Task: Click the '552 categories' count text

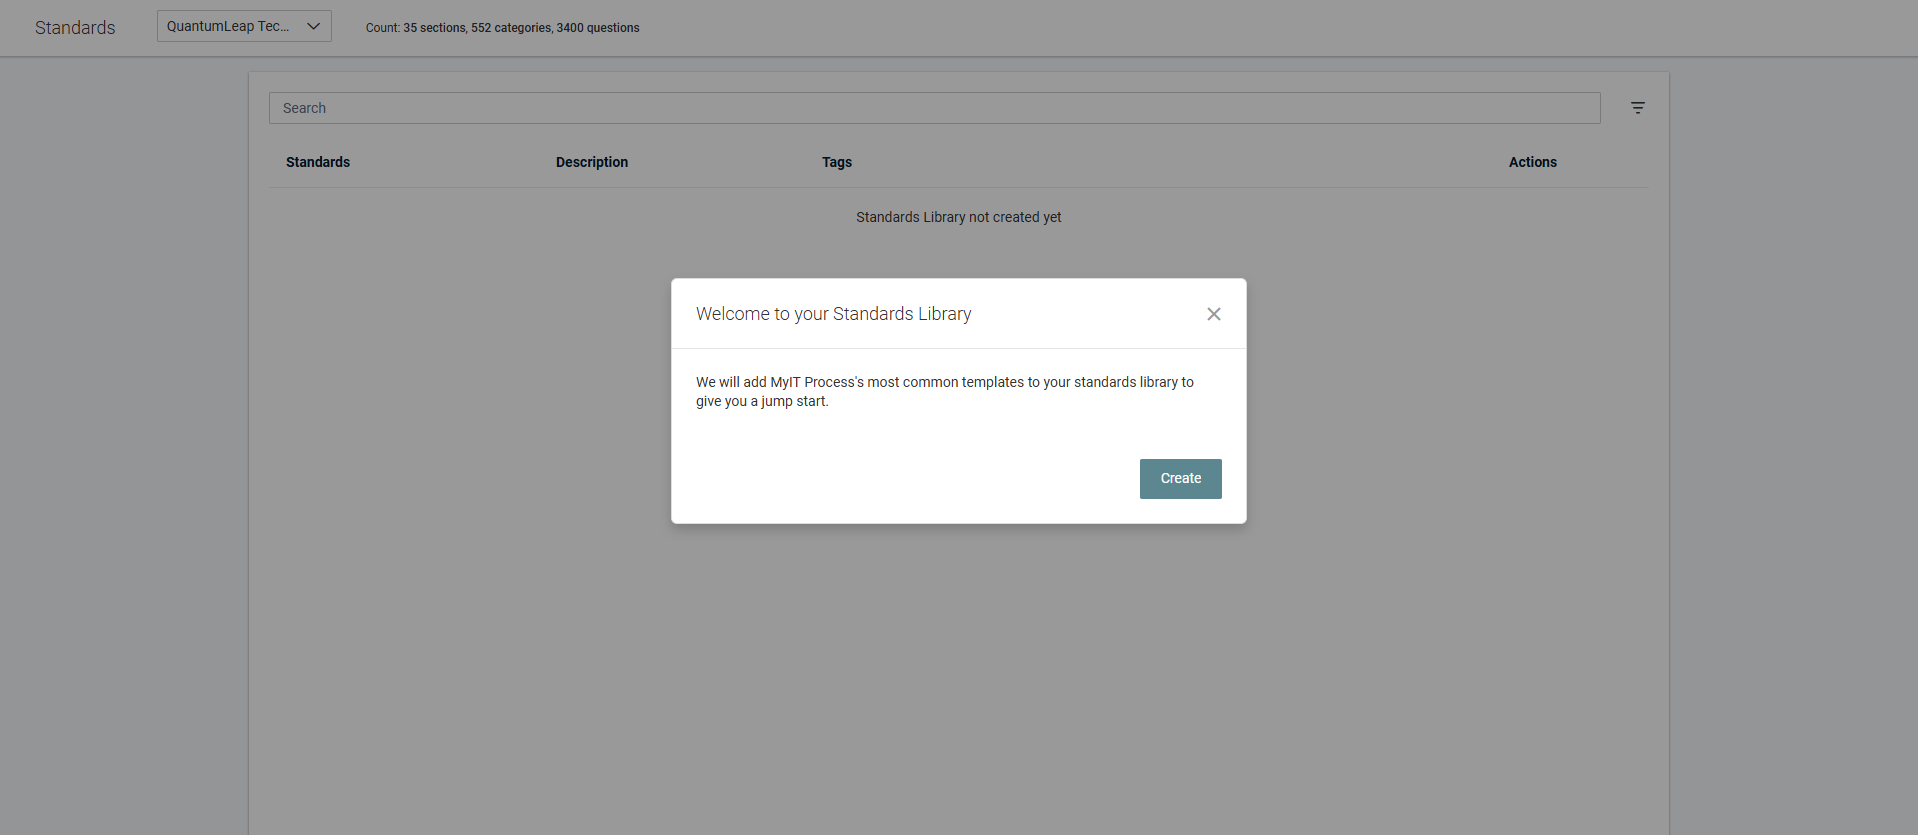Action: 511,28
